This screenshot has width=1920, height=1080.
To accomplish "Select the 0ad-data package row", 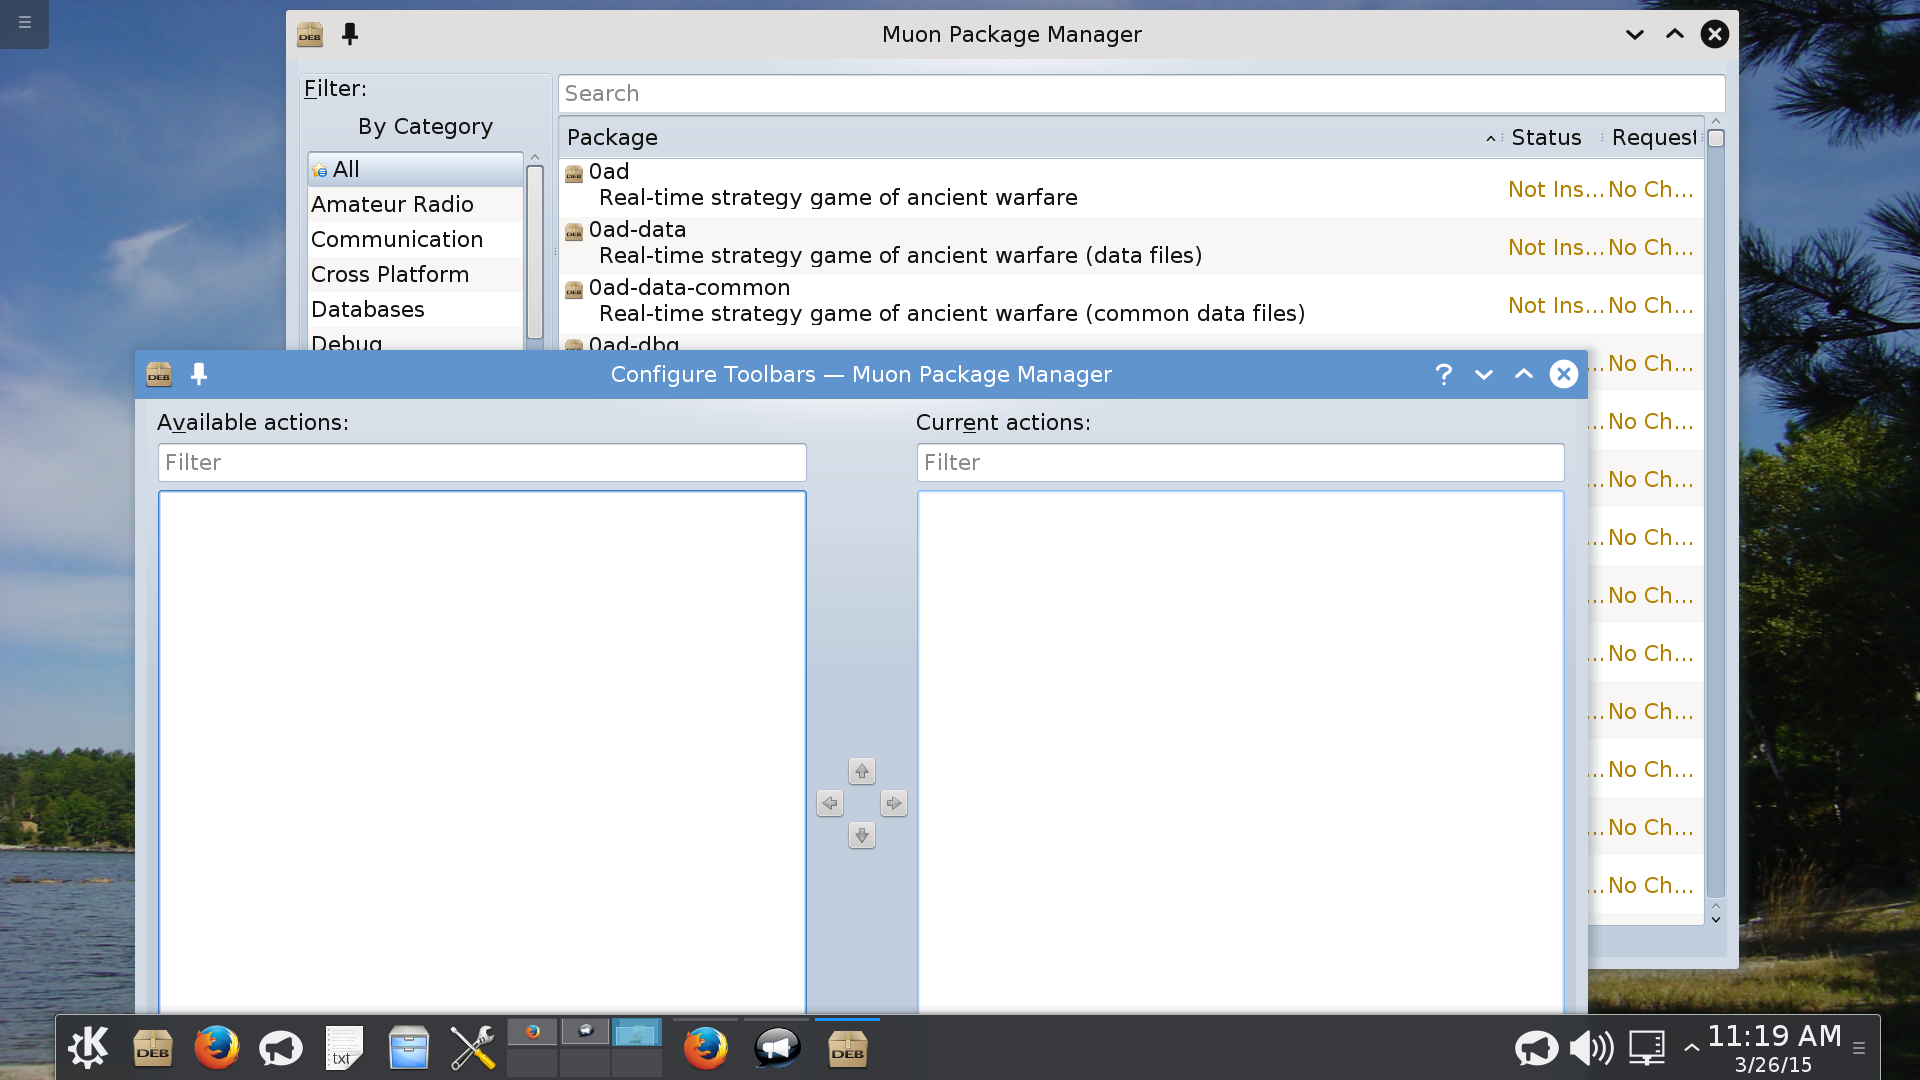I will point(1131,245).
